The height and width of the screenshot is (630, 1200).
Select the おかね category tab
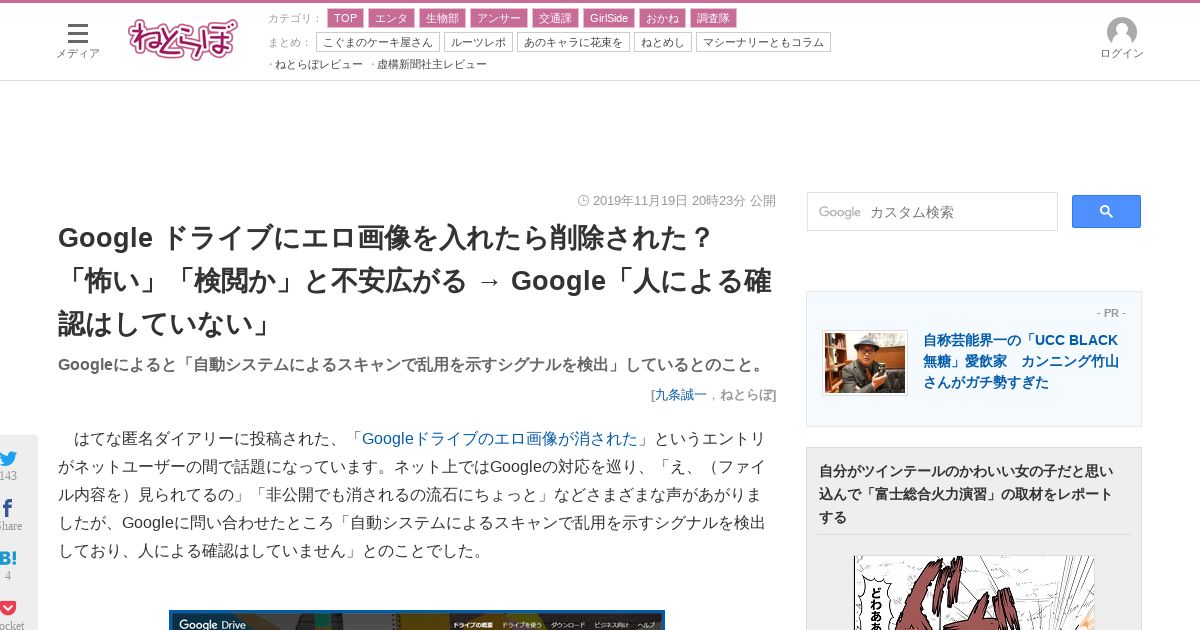coord(662,18)
